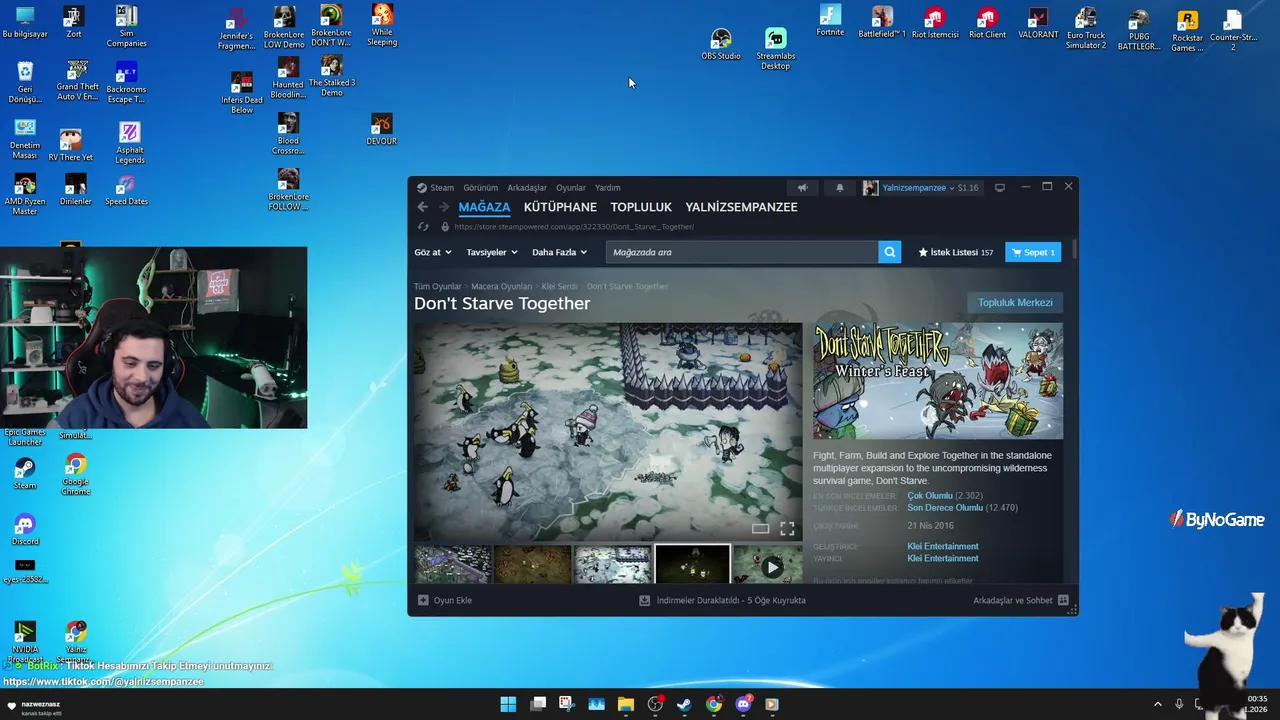Open Son Derece Olumlu reviews link
The width and height of the screenshot is (1280, 720).
coord(945,508)
